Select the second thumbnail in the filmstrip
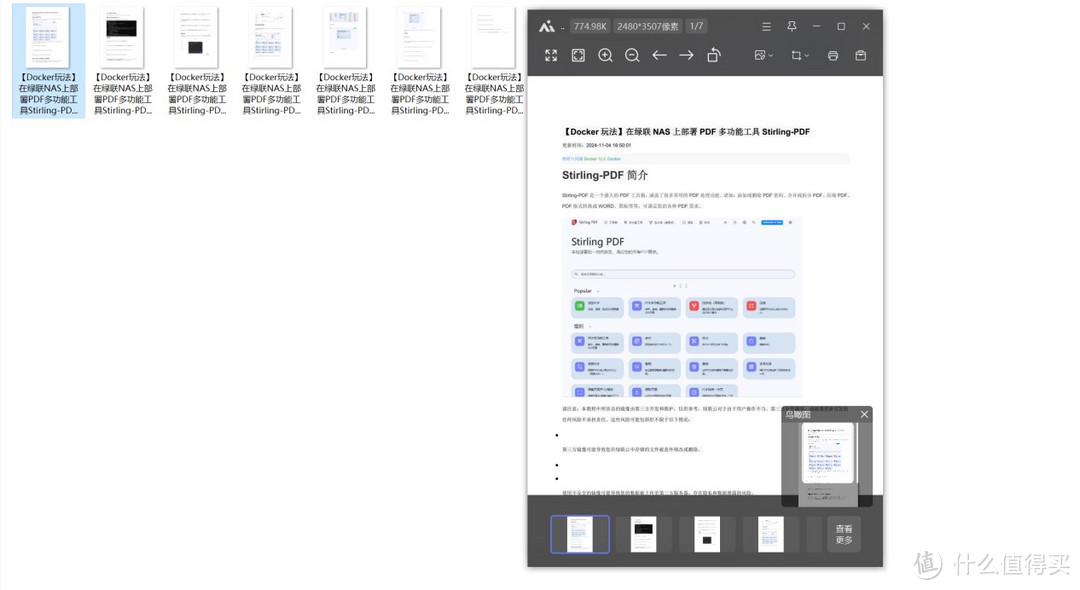The height and width of the screenshot is (590, 1080). click(643, 534)
